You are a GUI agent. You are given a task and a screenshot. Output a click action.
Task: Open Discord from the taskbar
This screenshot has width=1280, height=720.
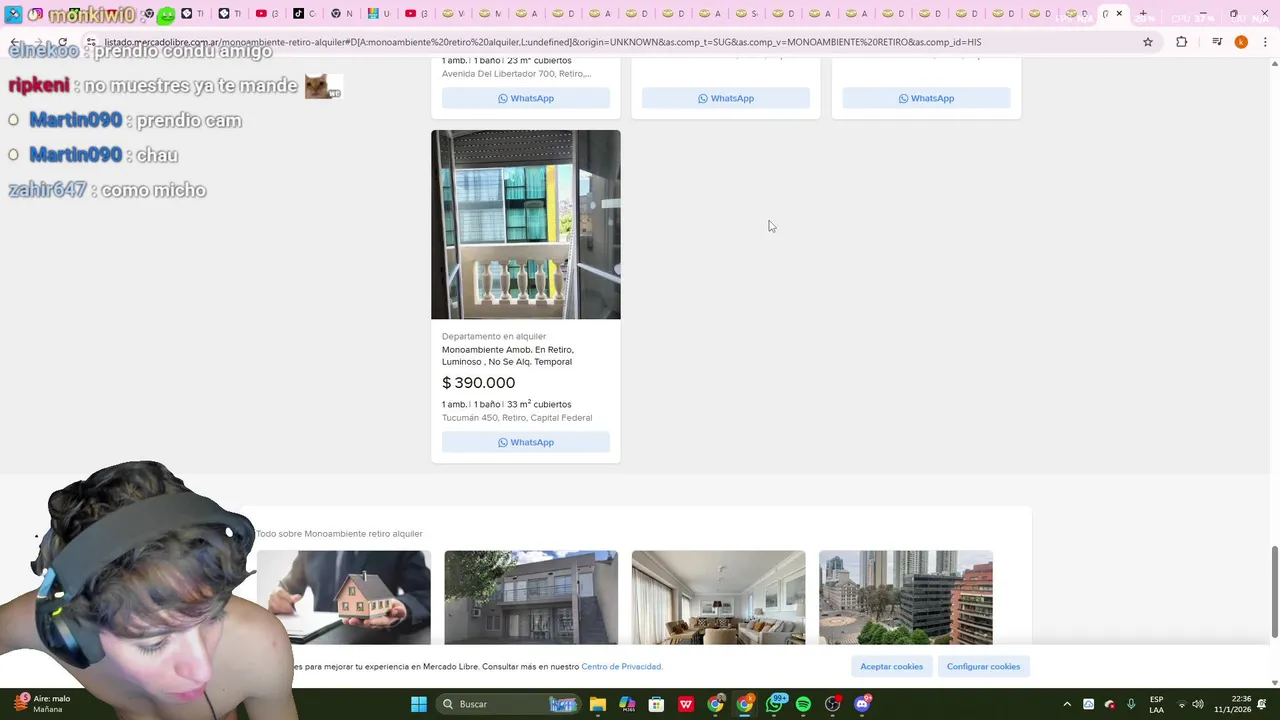click(x=863, y=704)
